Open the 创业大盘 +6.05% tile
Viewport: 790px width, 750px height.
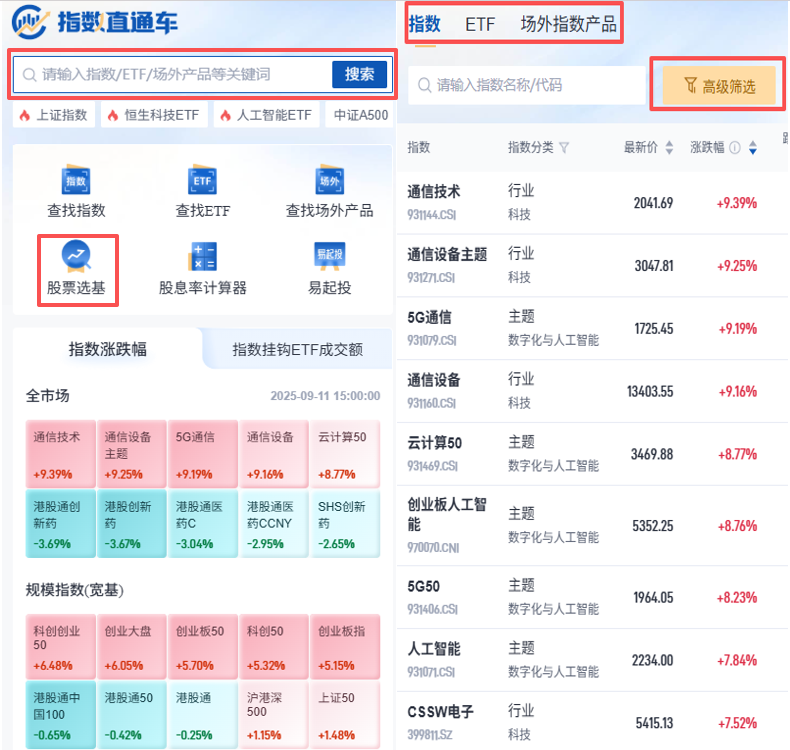pos(131,647)
